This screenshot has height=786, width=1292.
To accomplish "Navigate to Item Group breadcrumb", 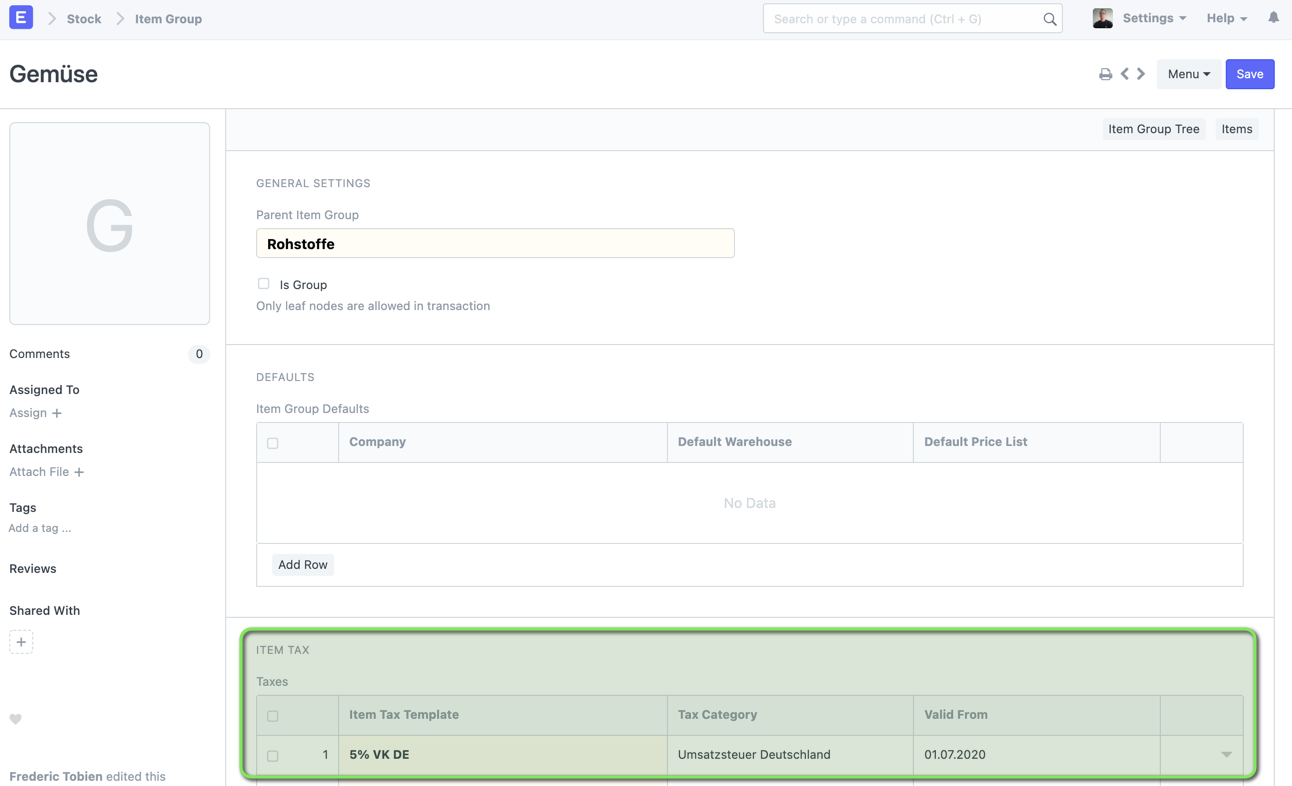I will coord(168,19).
